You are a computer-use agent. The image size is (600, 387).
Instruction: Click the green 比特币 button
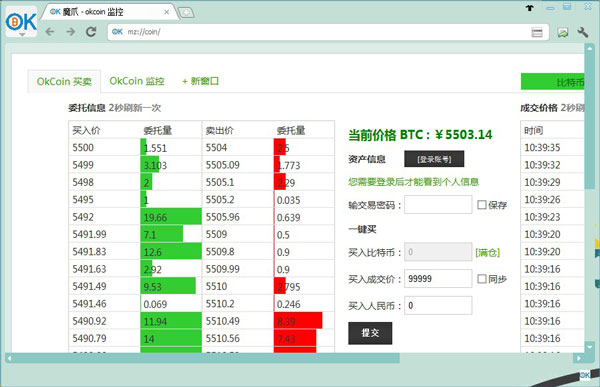point(553,82)
